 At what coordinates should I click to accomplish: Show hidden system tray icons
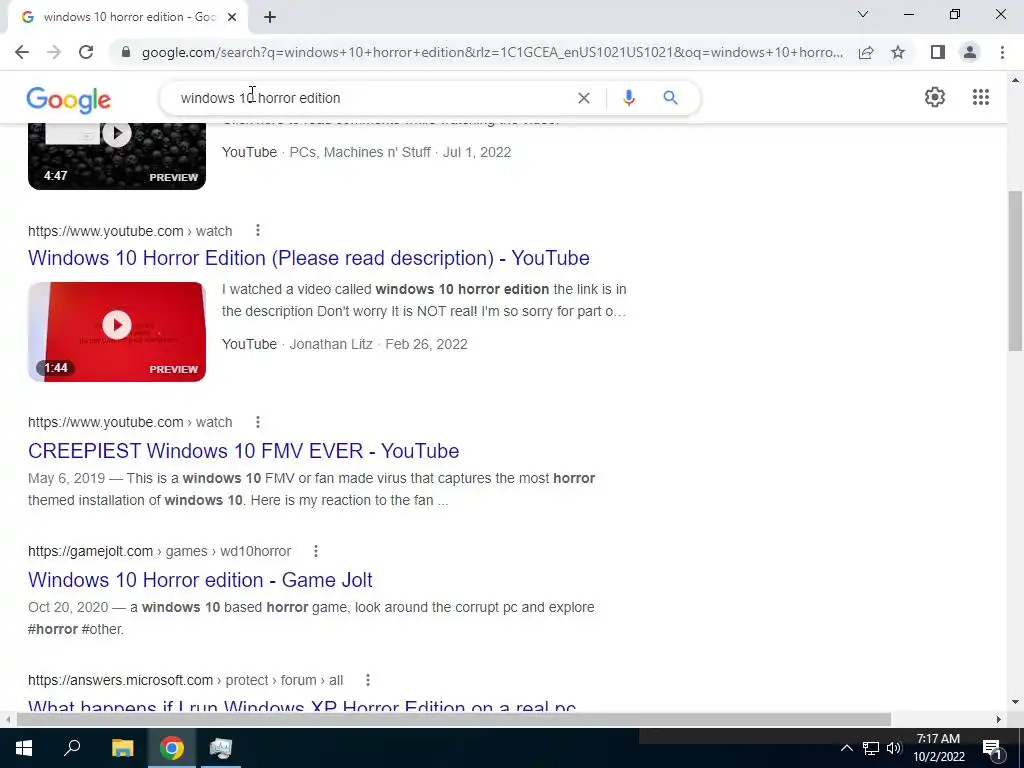(846, 748)
